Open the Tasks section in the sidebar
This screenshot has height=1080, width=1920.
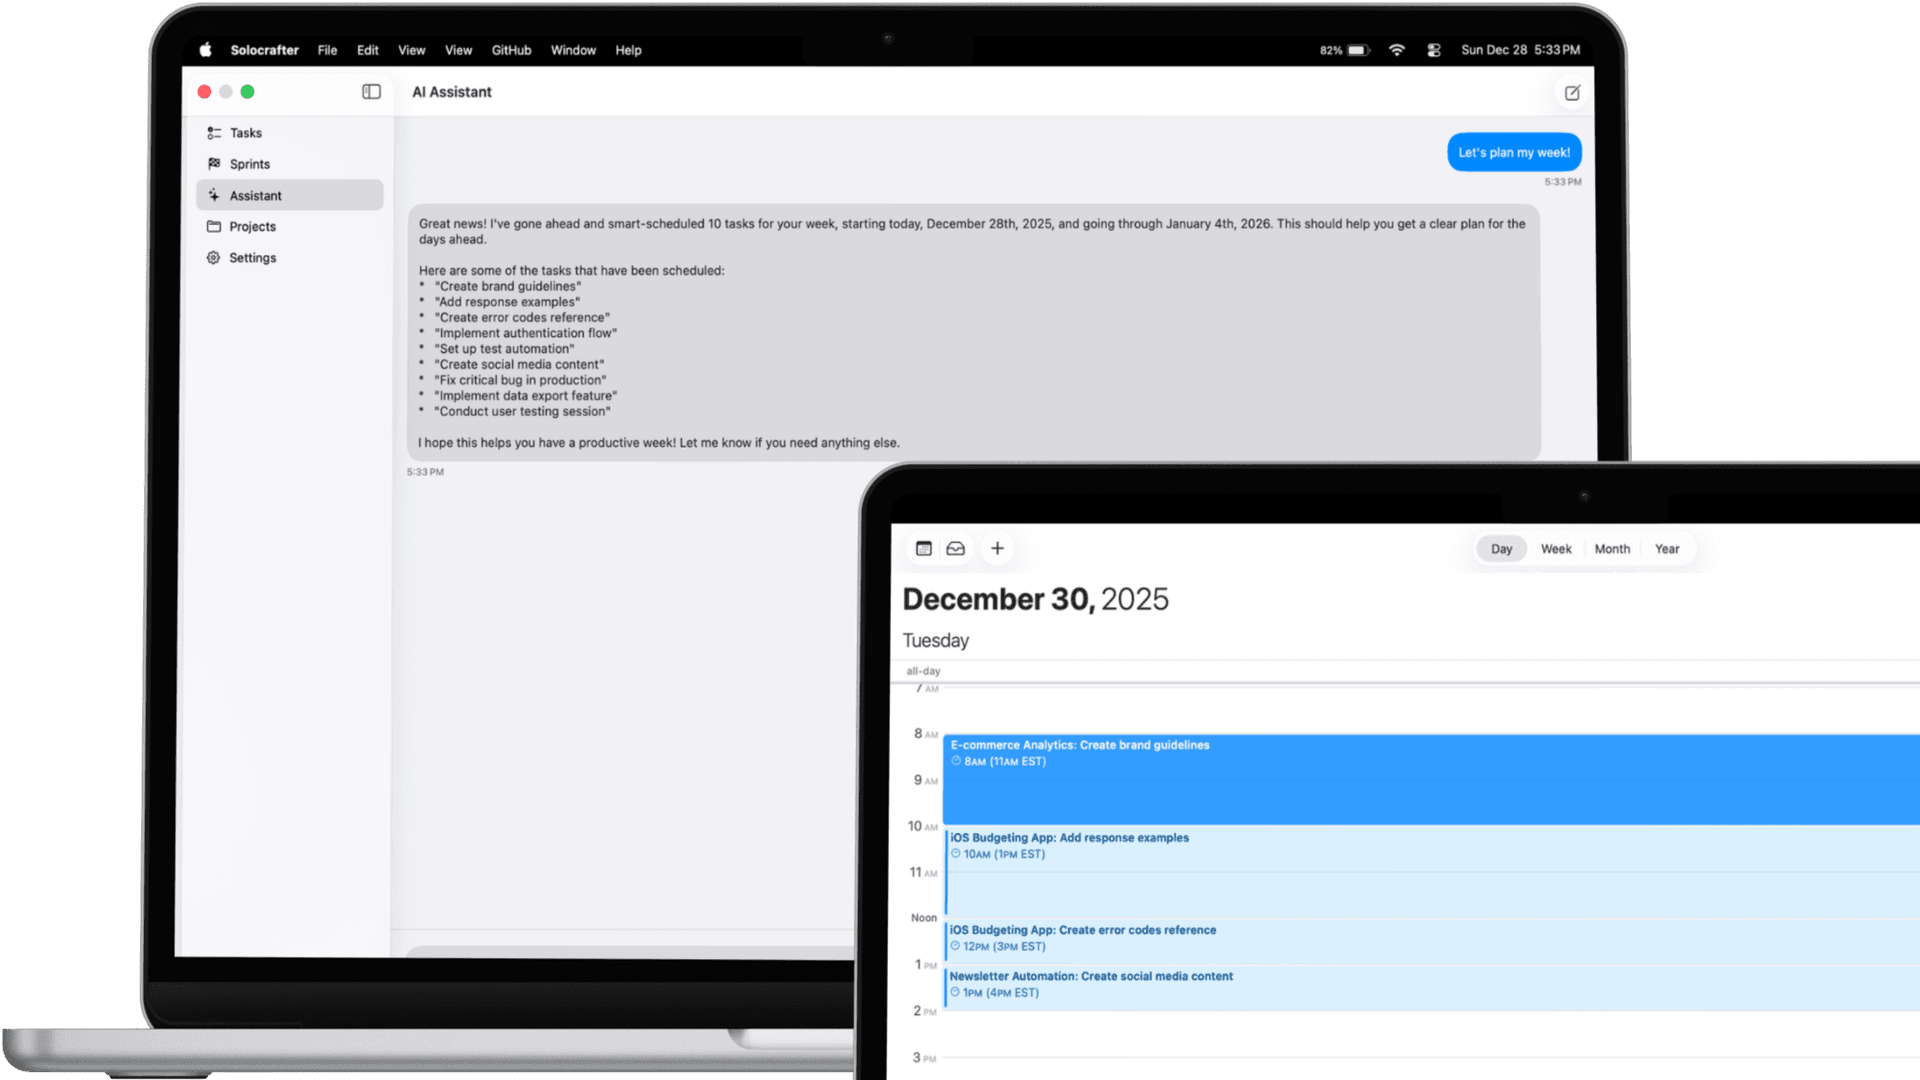(245, 132)
